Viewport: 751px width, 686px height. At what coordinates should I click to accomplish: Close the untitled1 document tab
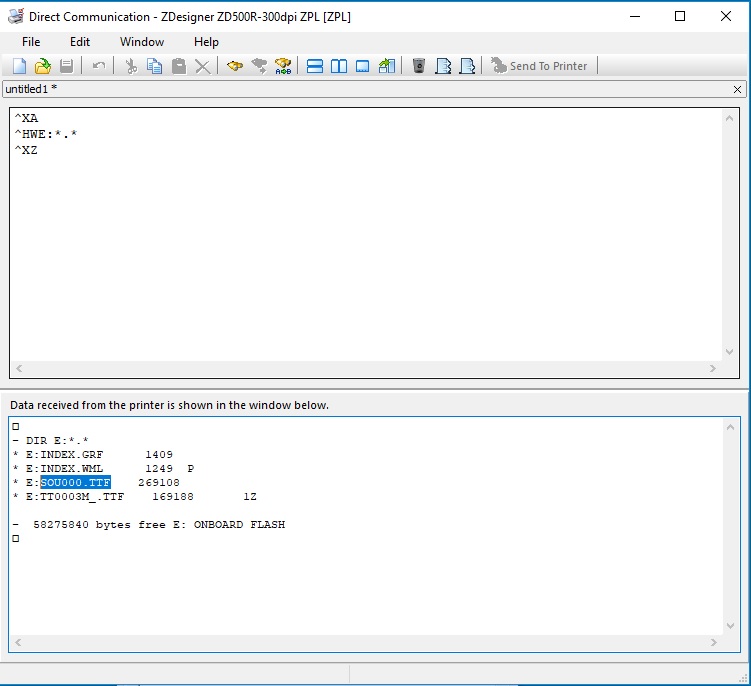coord(738,90)
